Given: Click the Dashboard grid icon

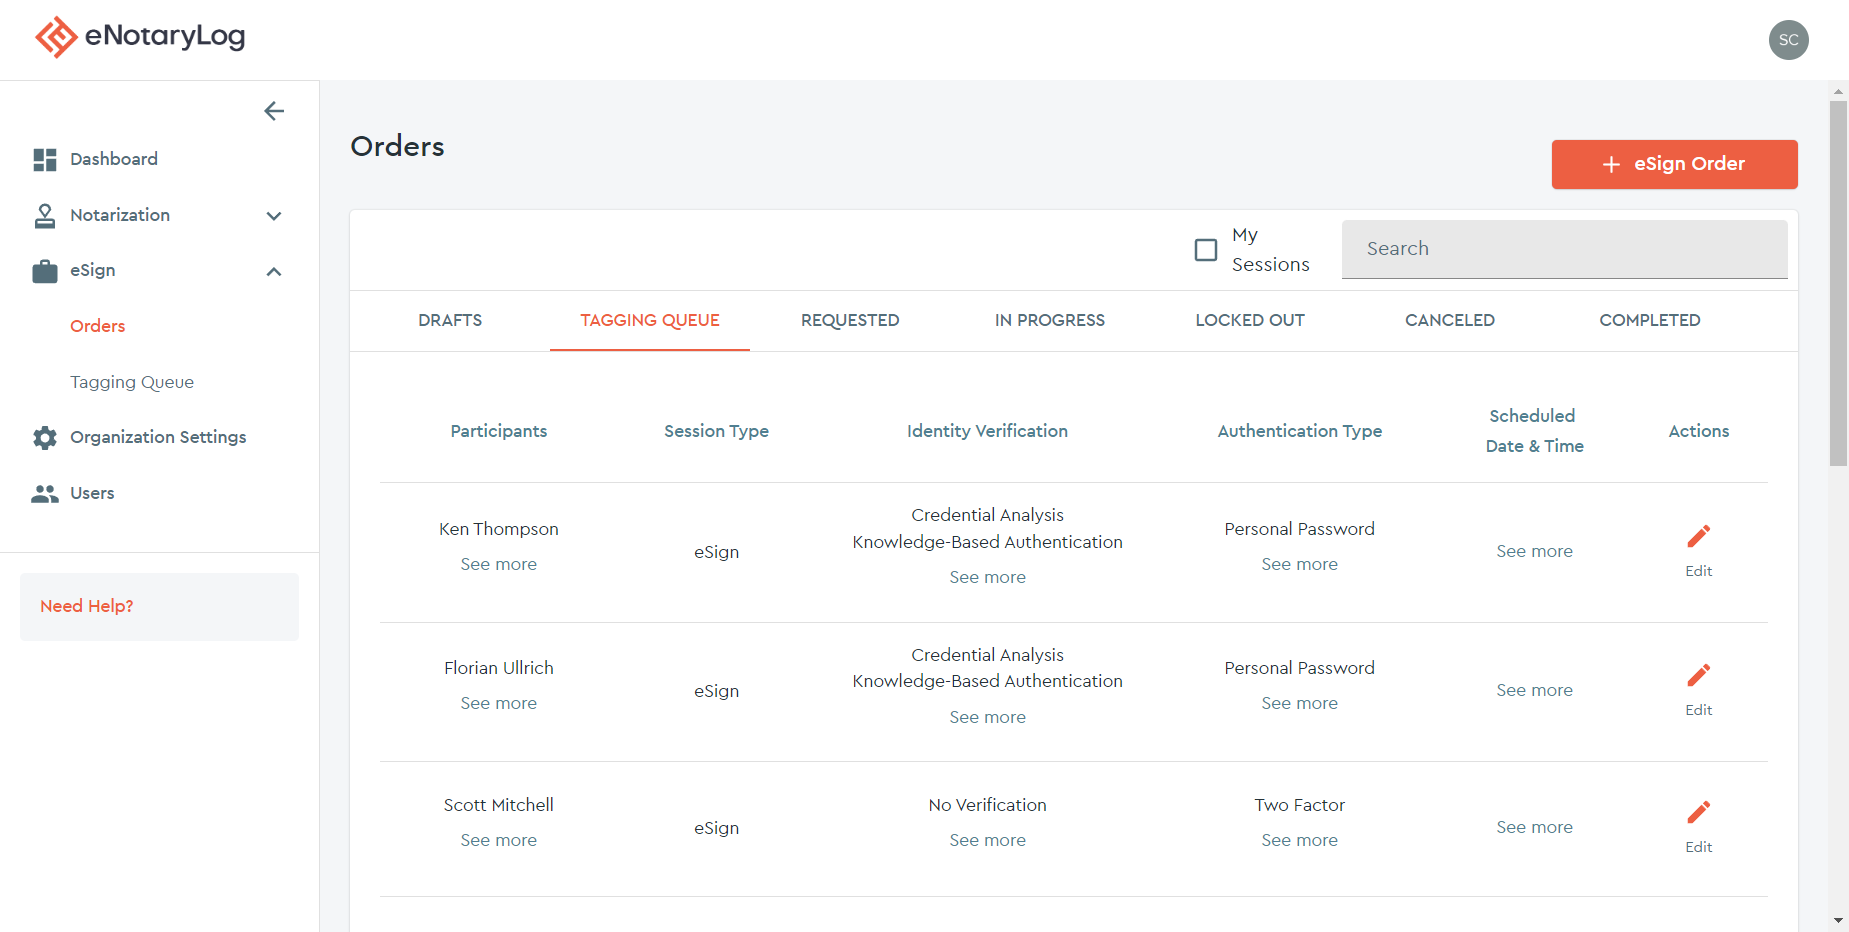Looking at the screenshot, I should tap(45, 160).
